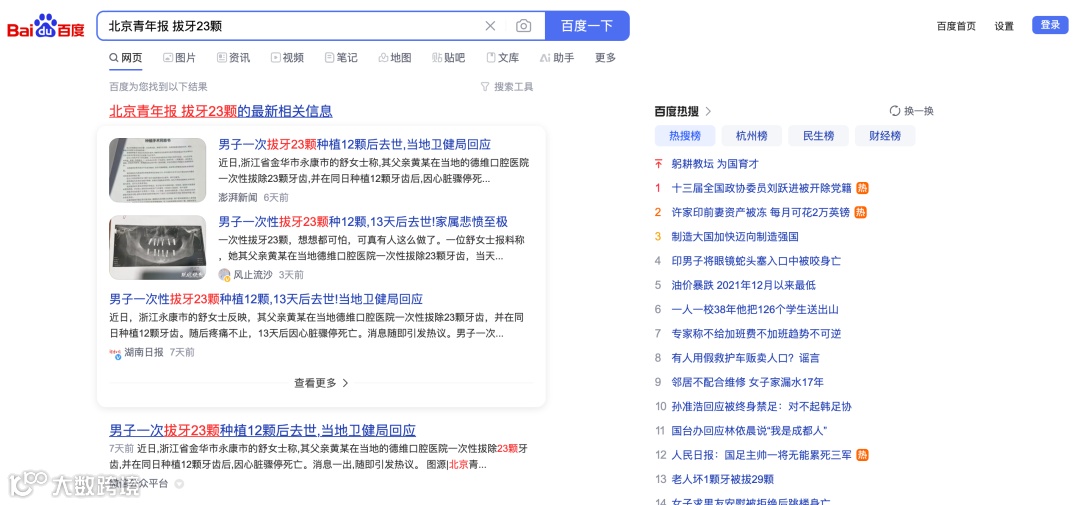Click 风止流沙 author avatar
The image size is (1080, 505).
pyautogui.click(x=225, y=275)
